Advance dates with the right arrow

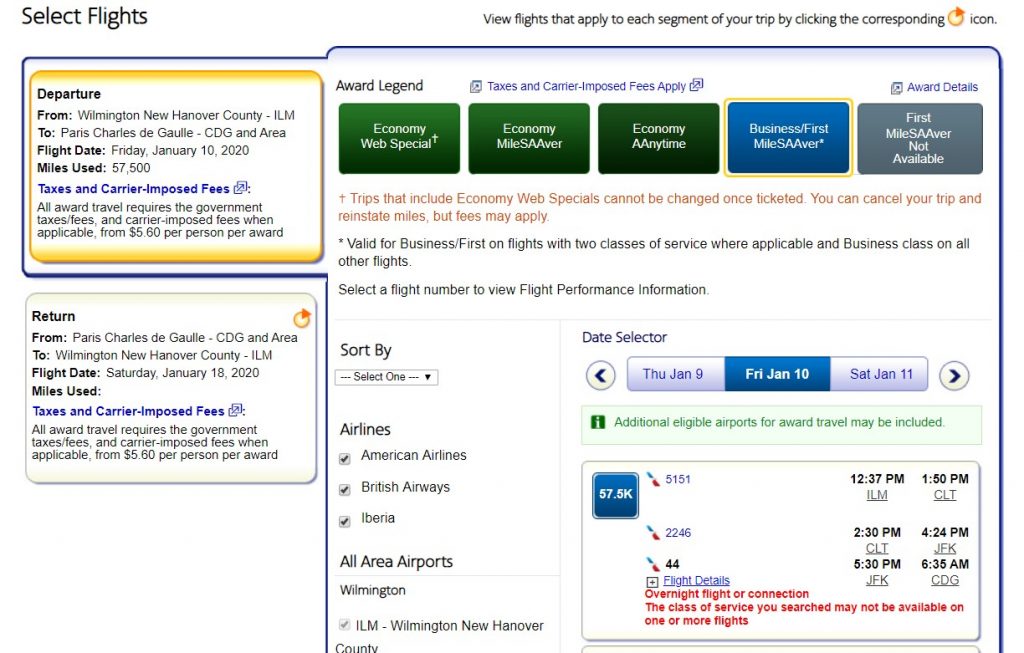click(955, 375)
